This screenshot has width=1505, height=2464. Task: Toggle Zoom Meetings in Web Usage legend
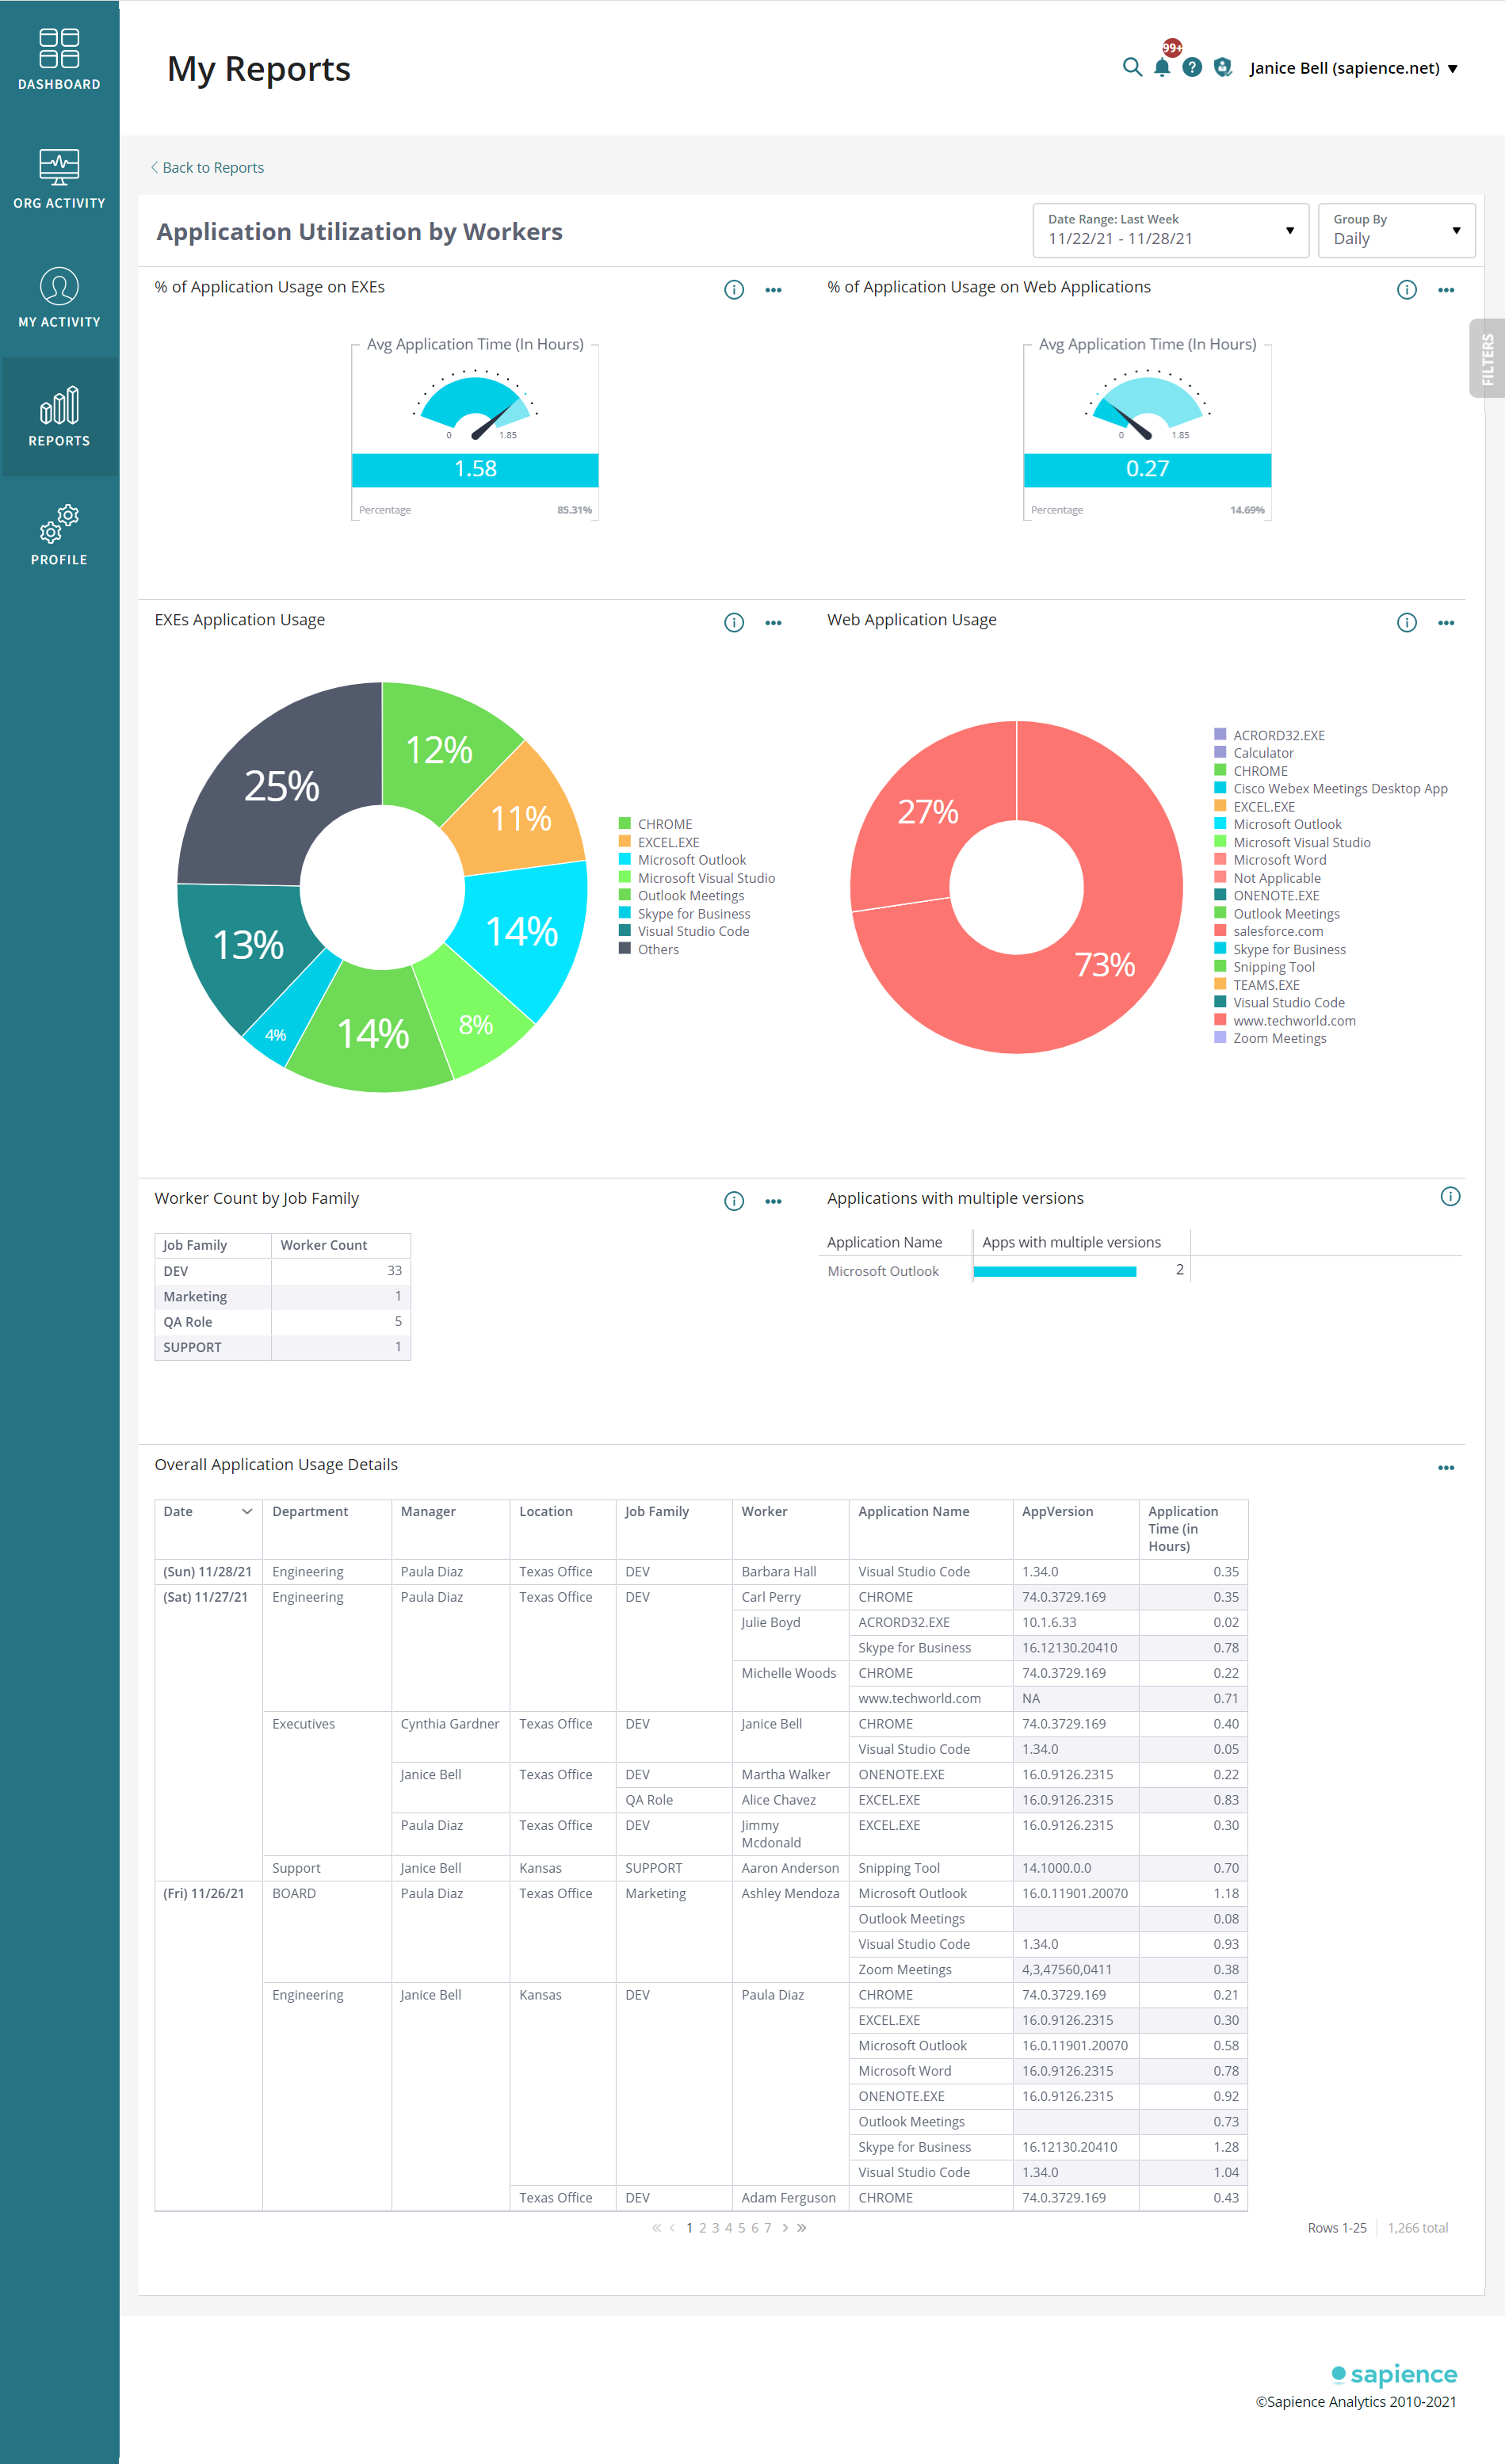tap(1271, 1038)
